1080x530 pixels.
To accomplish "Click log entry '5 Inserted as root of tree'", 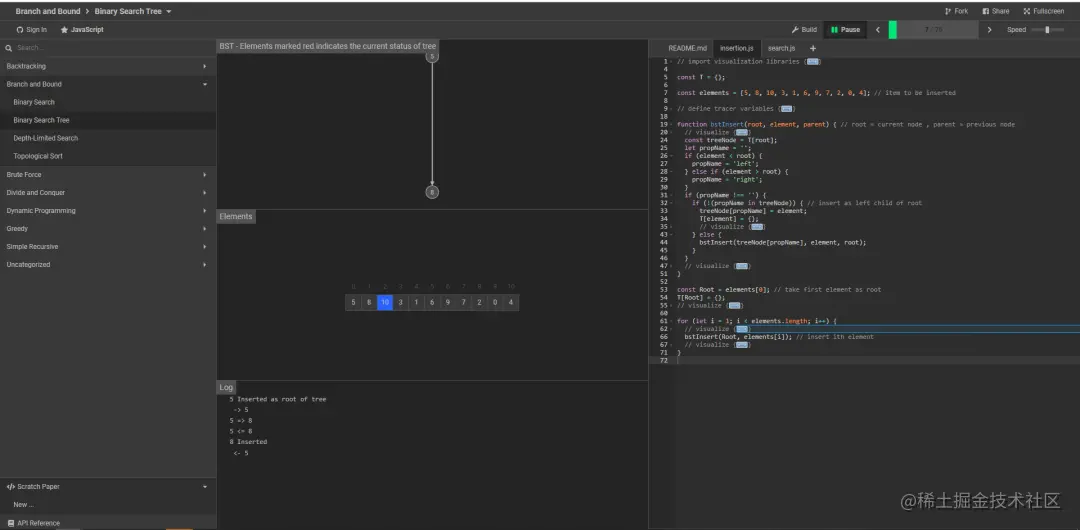I will click(278, 399).
